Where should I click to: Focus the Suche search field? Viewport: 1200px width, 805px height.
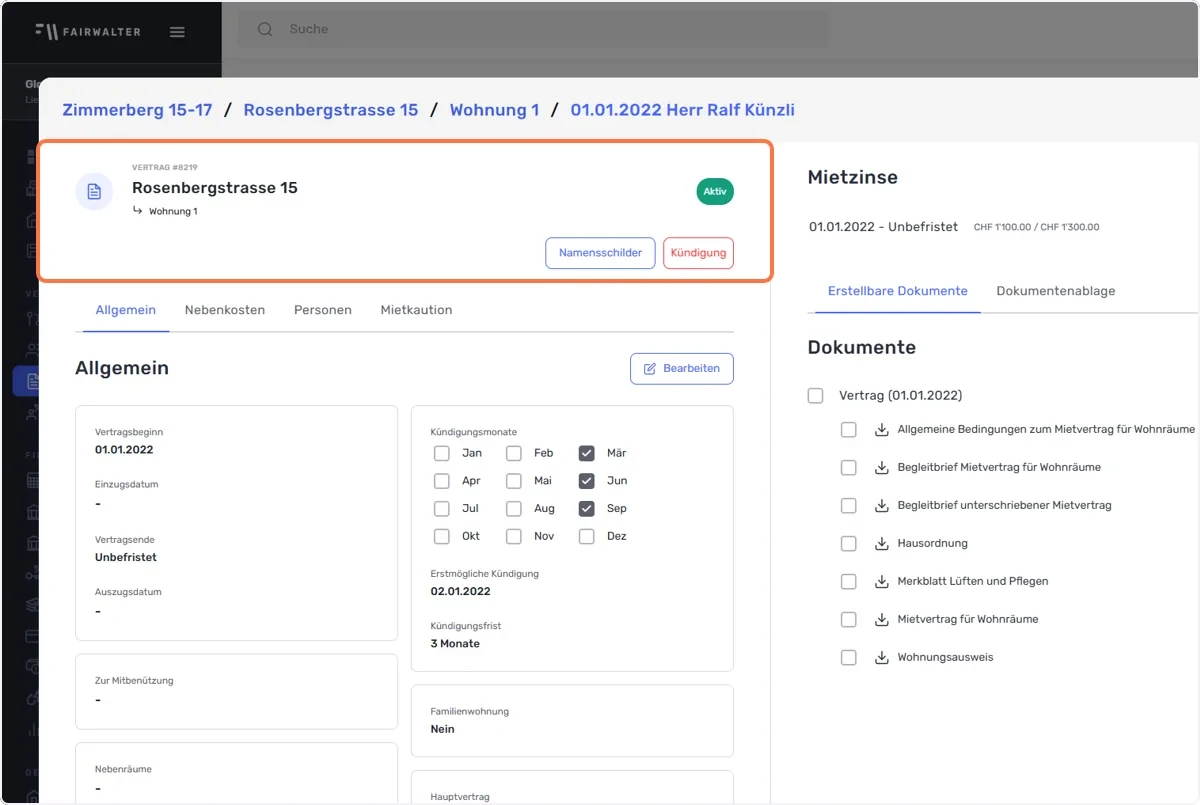540,29
